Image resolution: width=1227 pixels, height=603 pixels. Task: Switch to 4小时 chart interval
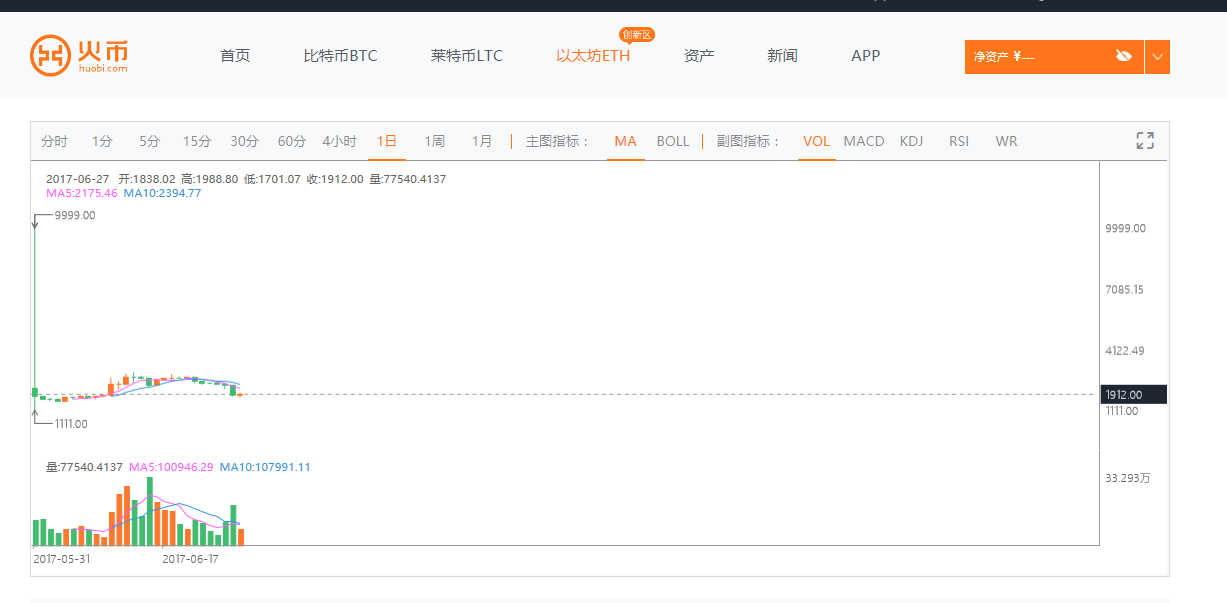point(339,141)
